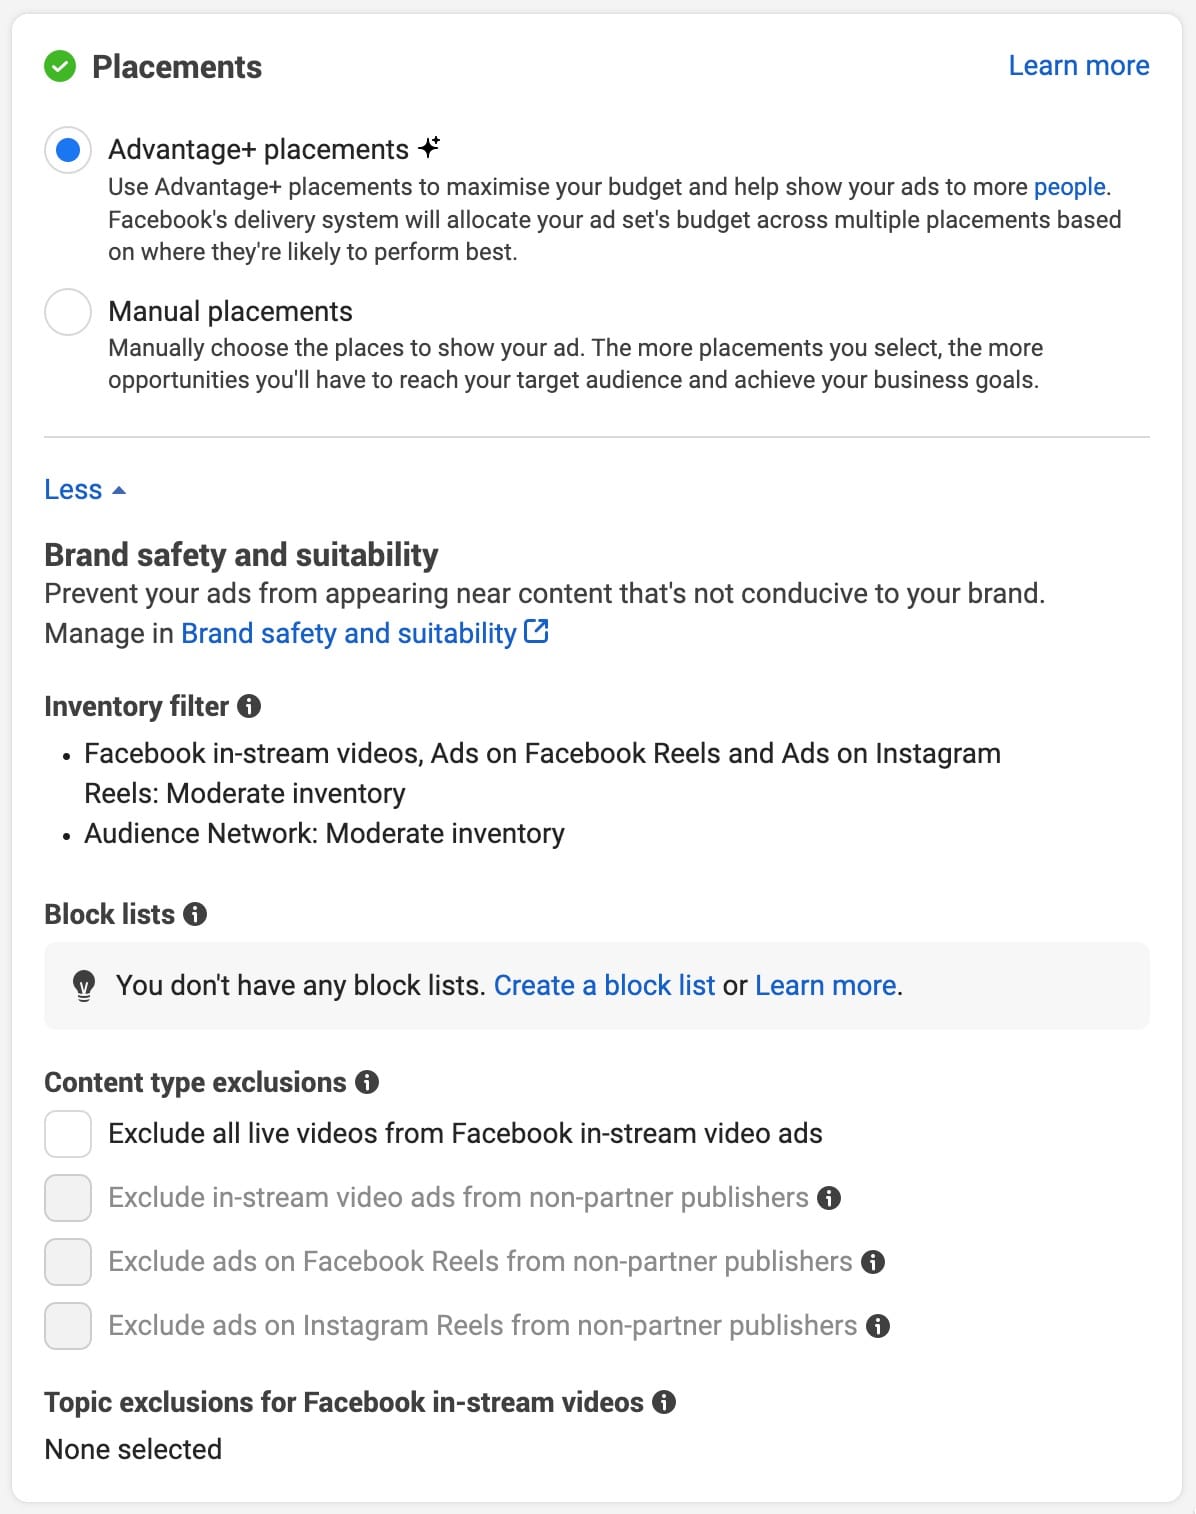This screenshot has height=1514, width=1196.
Task: Show info for Instagram Reels non-partner exclusion
Action: point(878,1326)
